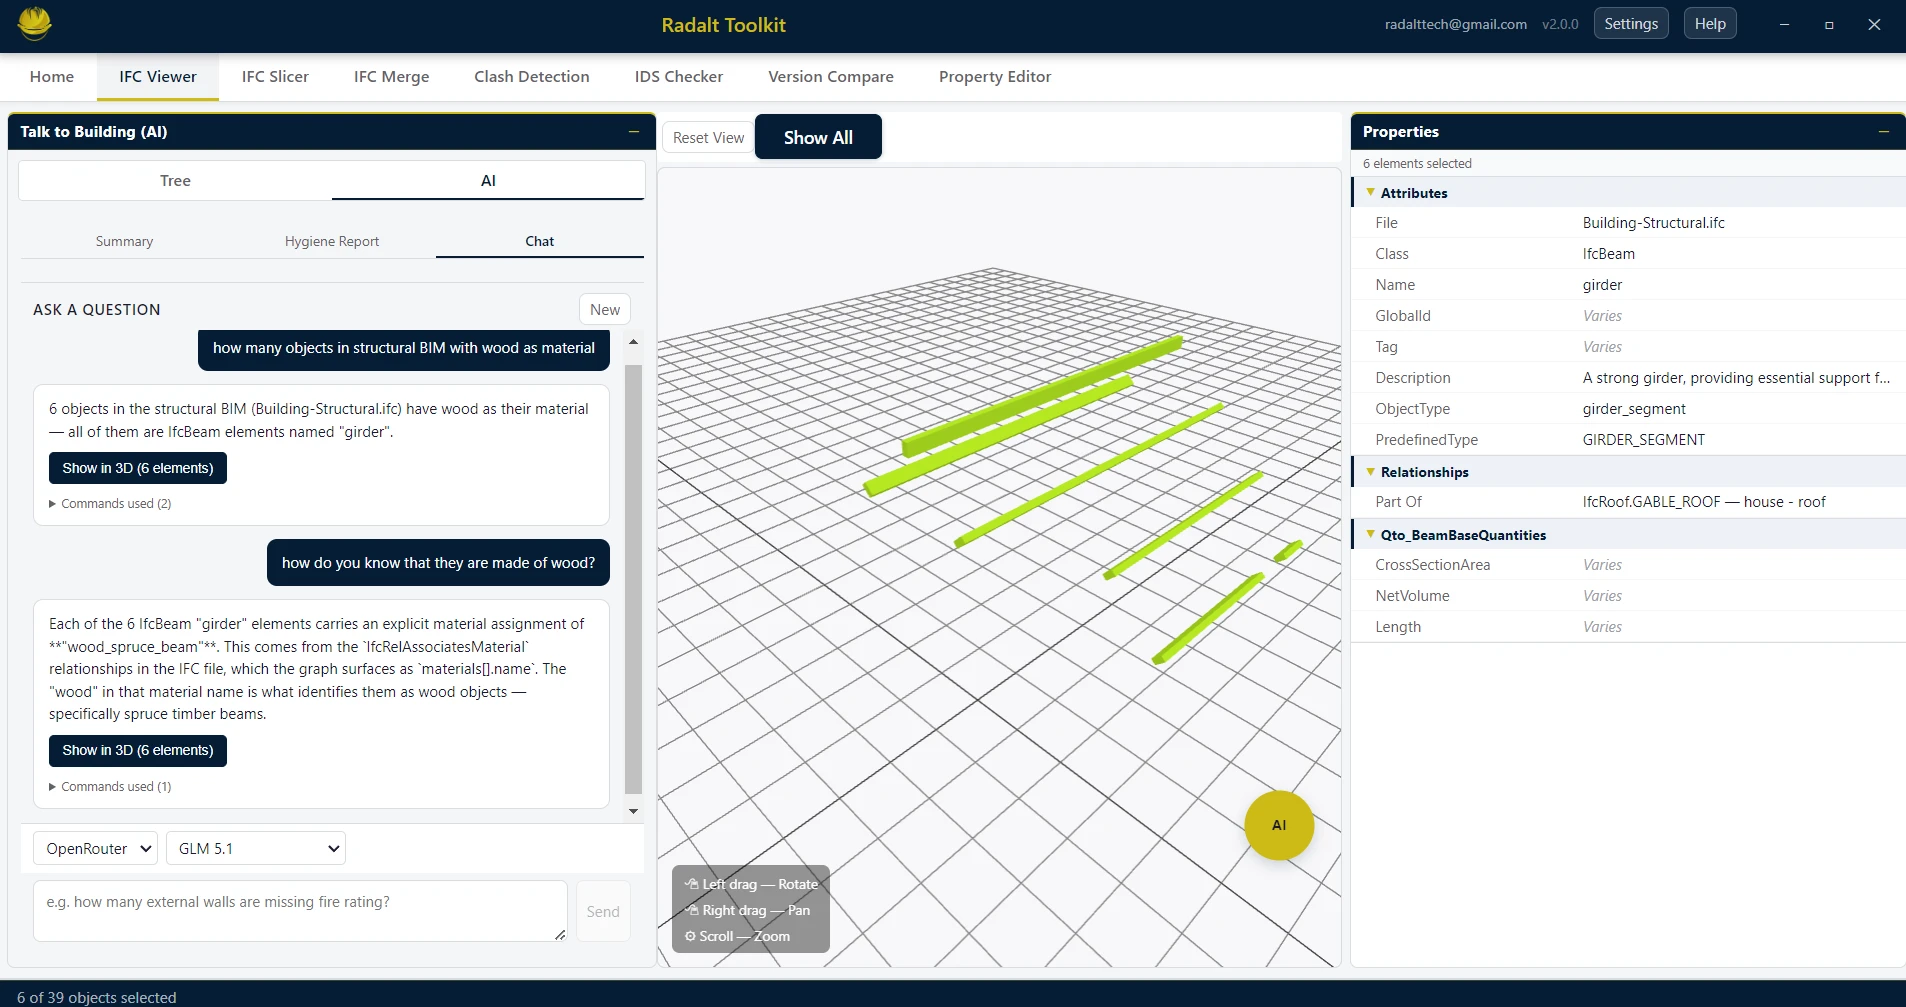Click the IfcBeam class value
Image resolution: width=1906 pixels, height=1007 pixels.
click(1608, 254)
